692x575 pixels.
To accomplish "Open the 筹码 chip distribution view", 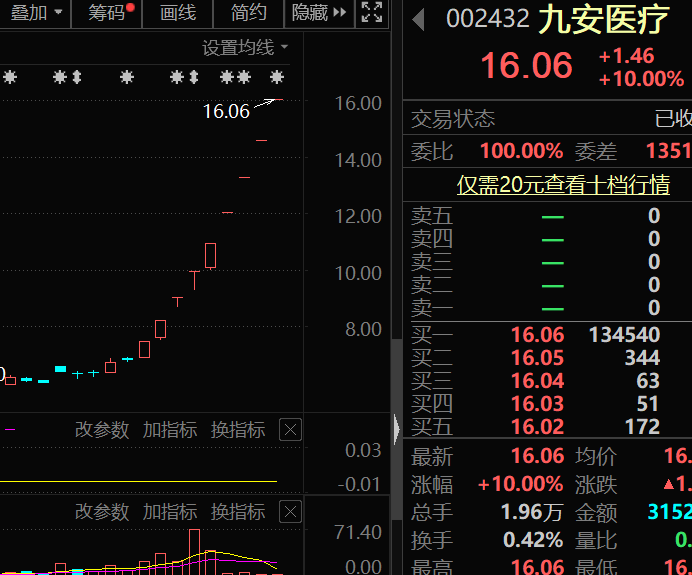I will pos(107,13).
